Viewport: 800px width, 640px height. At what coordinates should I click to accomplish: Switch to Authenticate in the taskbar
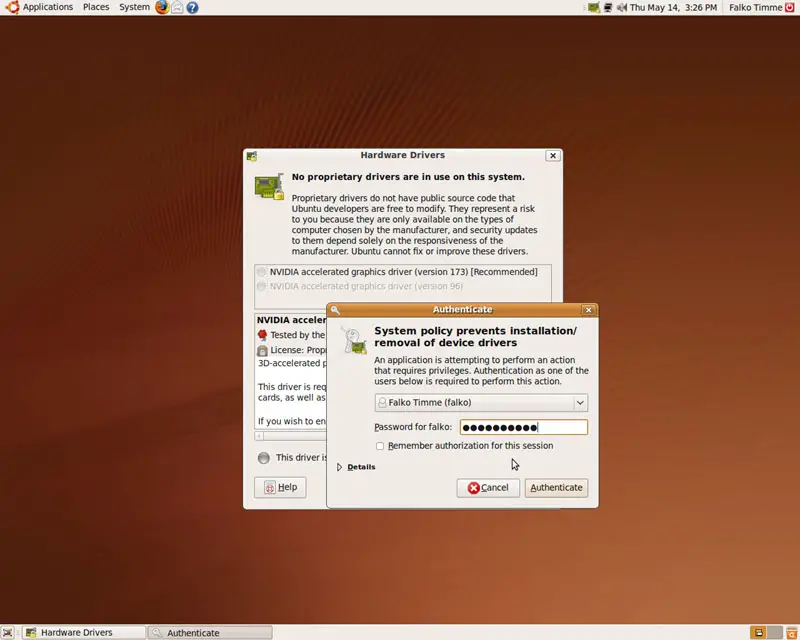210,633
